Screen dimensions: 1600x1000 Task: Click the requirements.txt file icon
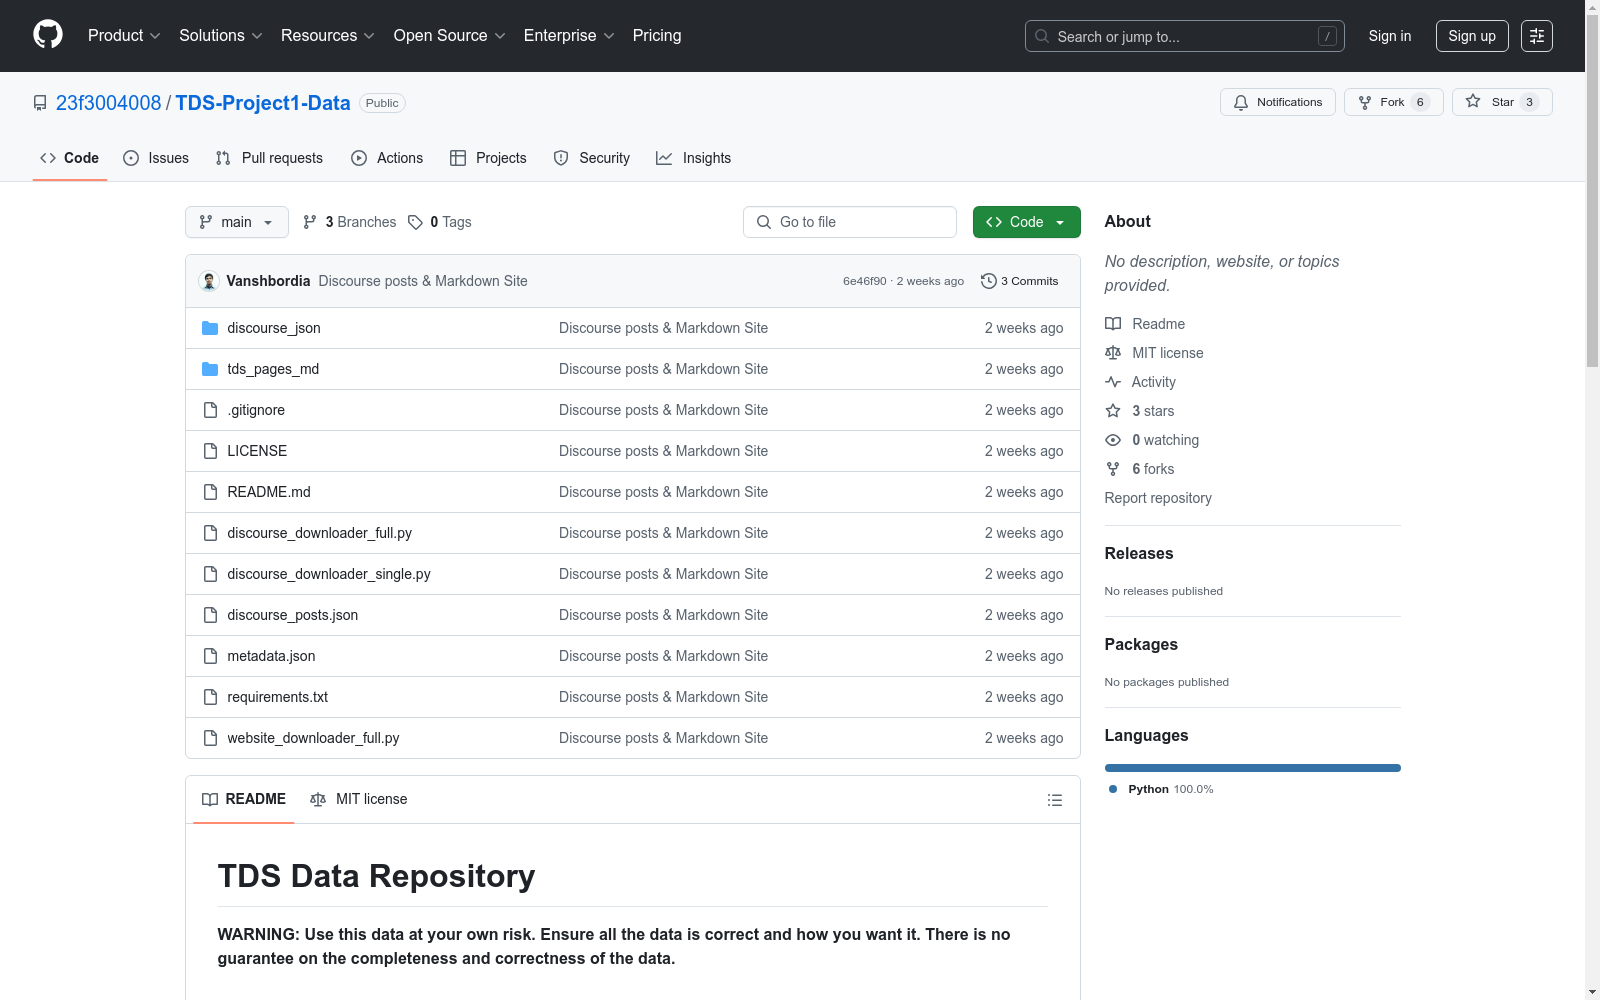click(210, 697)
